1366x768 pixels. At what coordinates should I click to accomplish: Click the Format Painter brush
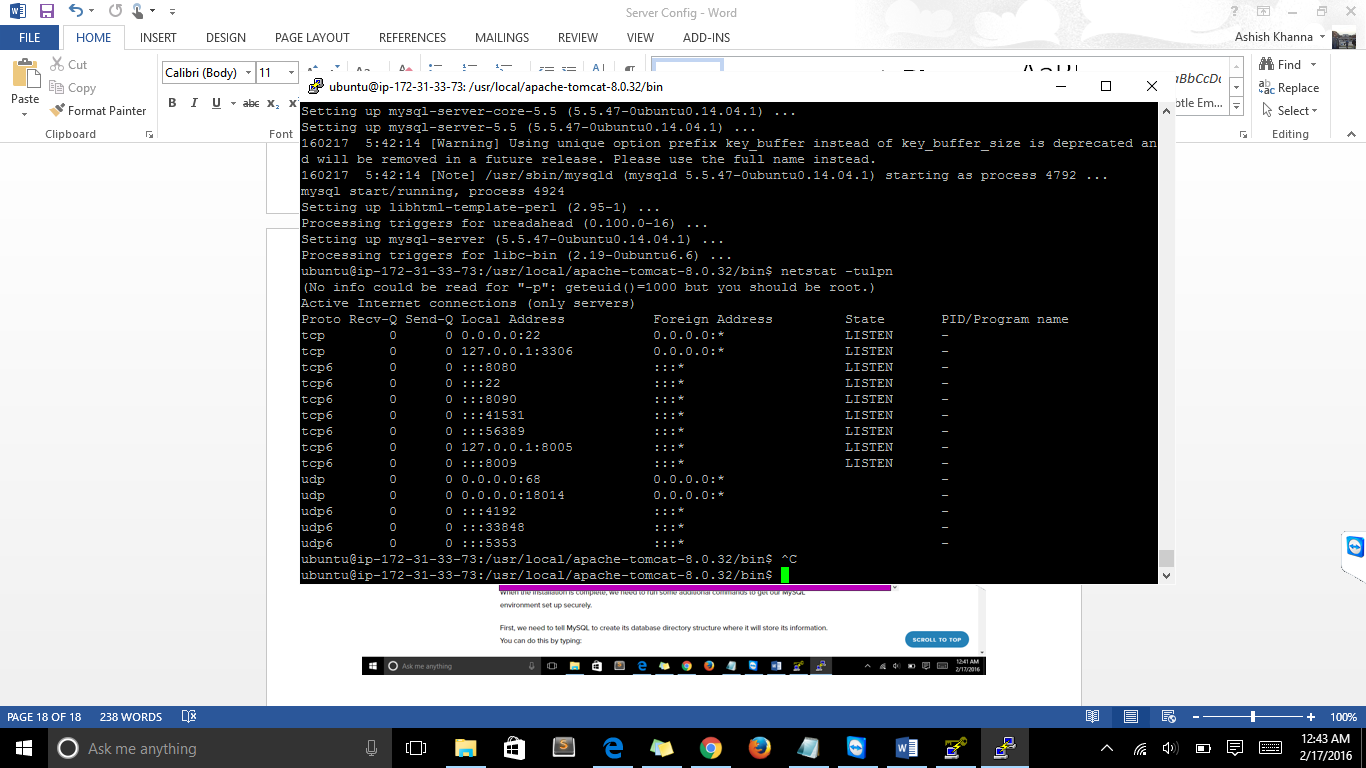pos(98,111)
